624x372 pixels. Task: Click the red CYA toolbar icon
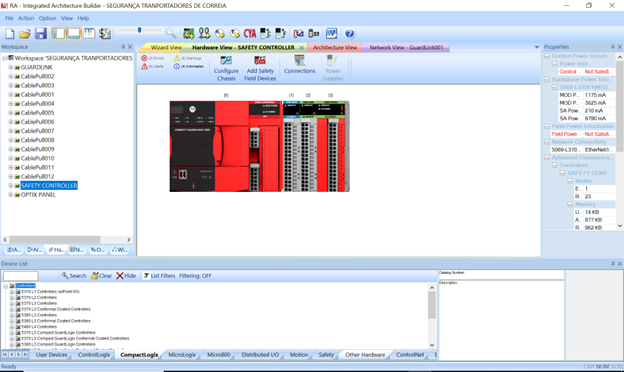click(x=250, y=33)
